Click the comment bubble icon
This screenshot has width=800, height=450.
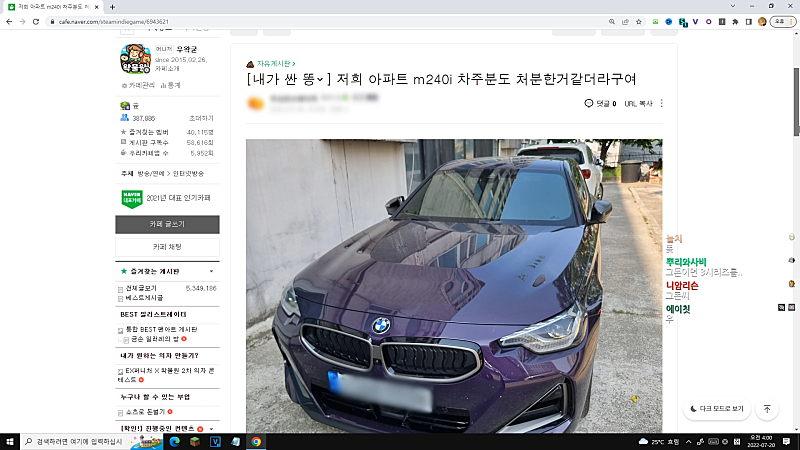[x=589, y=103]
